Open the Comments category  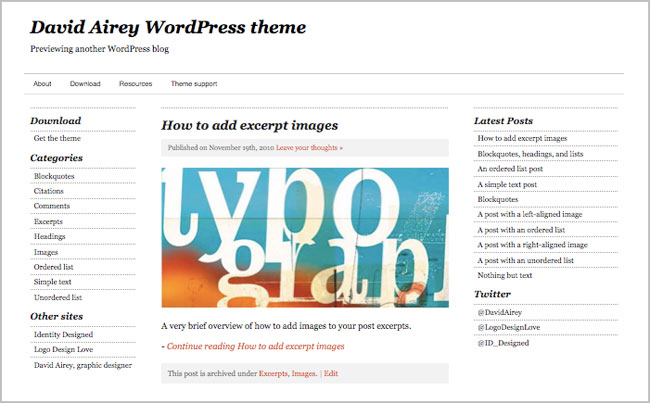[52, 206]
